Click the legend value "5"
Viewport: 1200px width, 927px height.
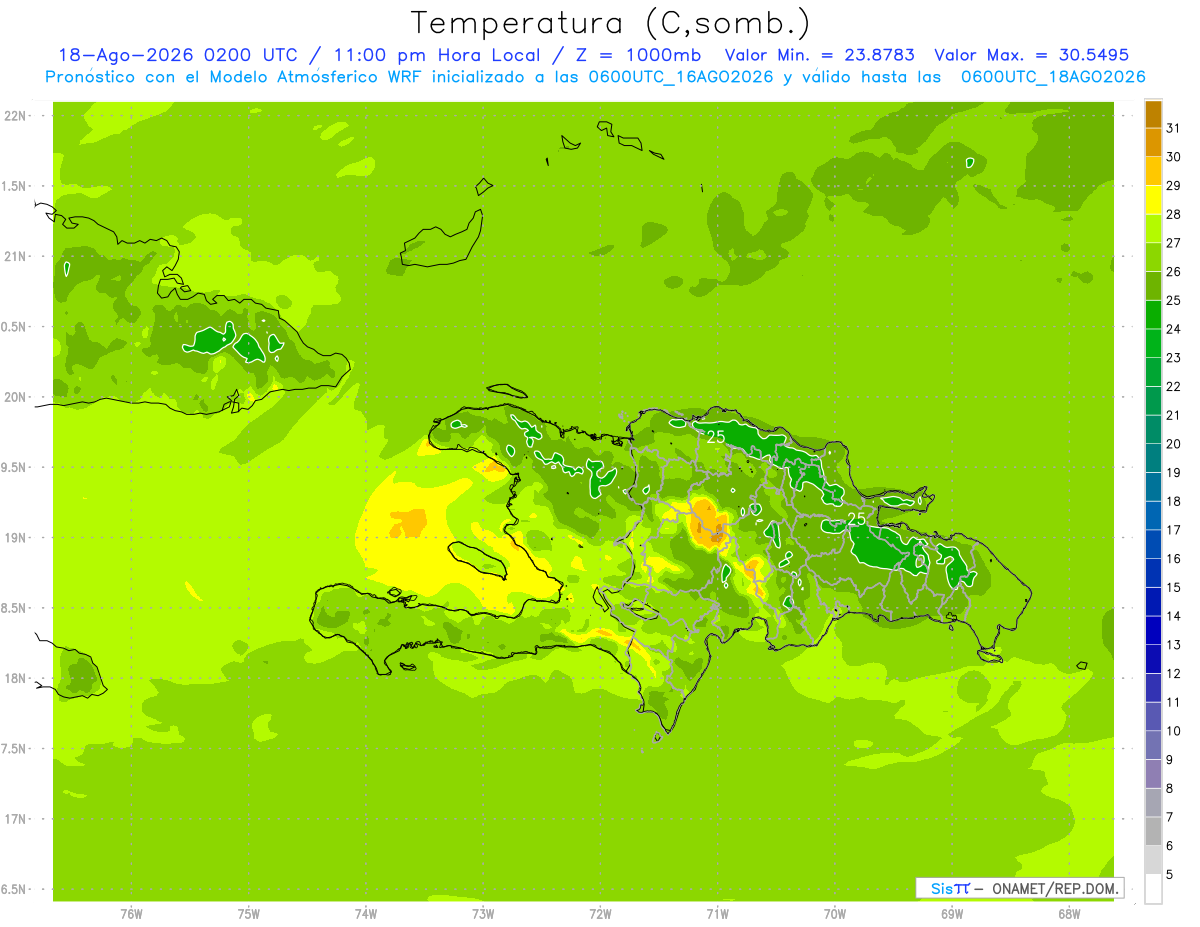point(1169,875)
